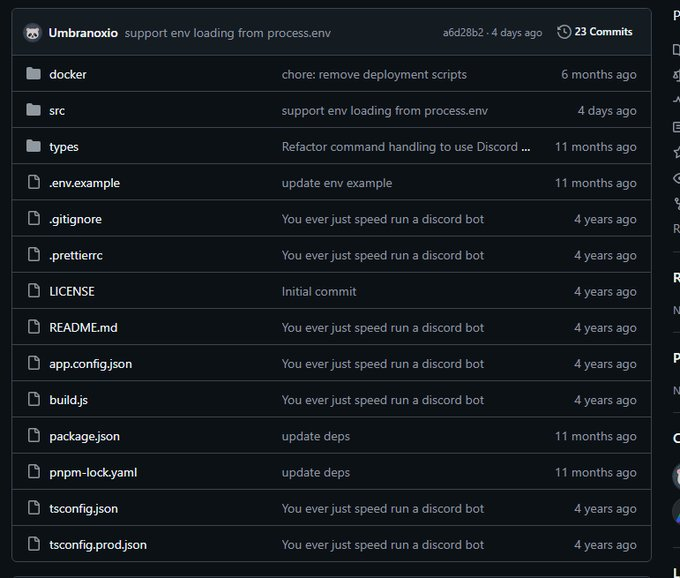Click '4 days ago' in the commit header
This screenshot has height=578, width=680.
pos(517,33)
